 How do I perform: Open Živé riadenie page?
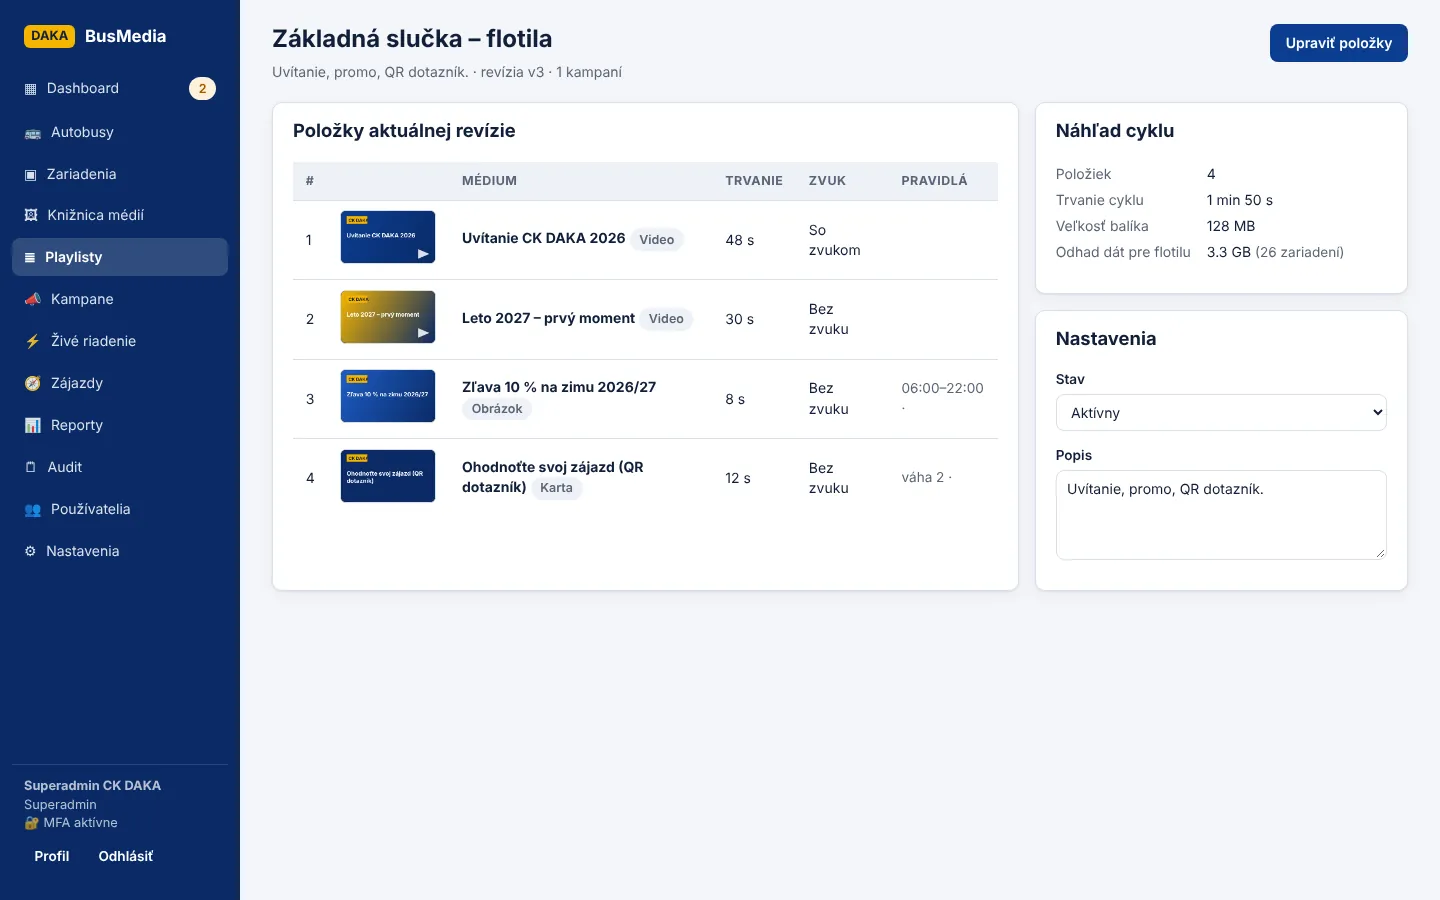(120, 342)
